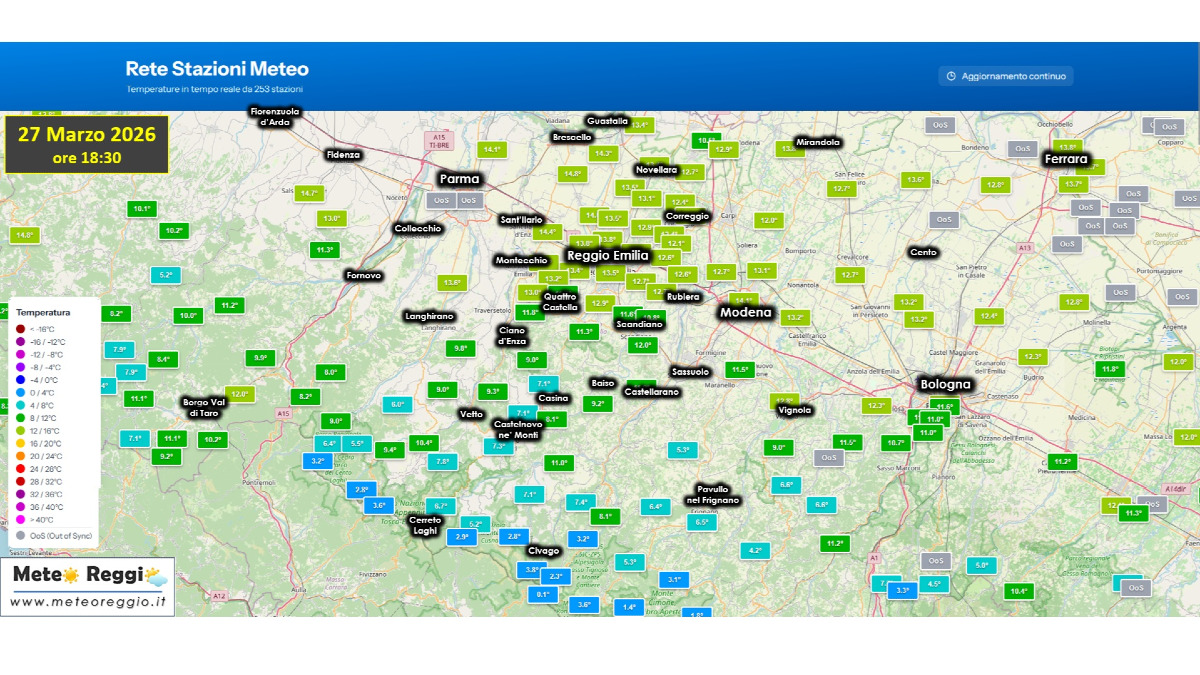The width and height of the screenshot is (1200, 675).
Task: Select the 8.4° station marker
Action: click(163, 359)
